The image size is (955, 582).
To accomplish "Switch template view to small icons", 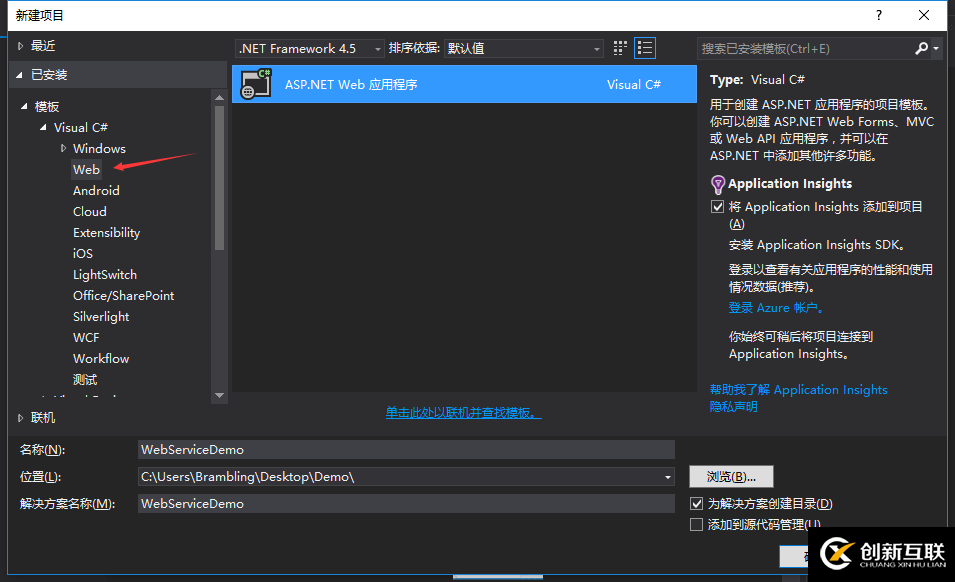I will [x=645, y=47].
